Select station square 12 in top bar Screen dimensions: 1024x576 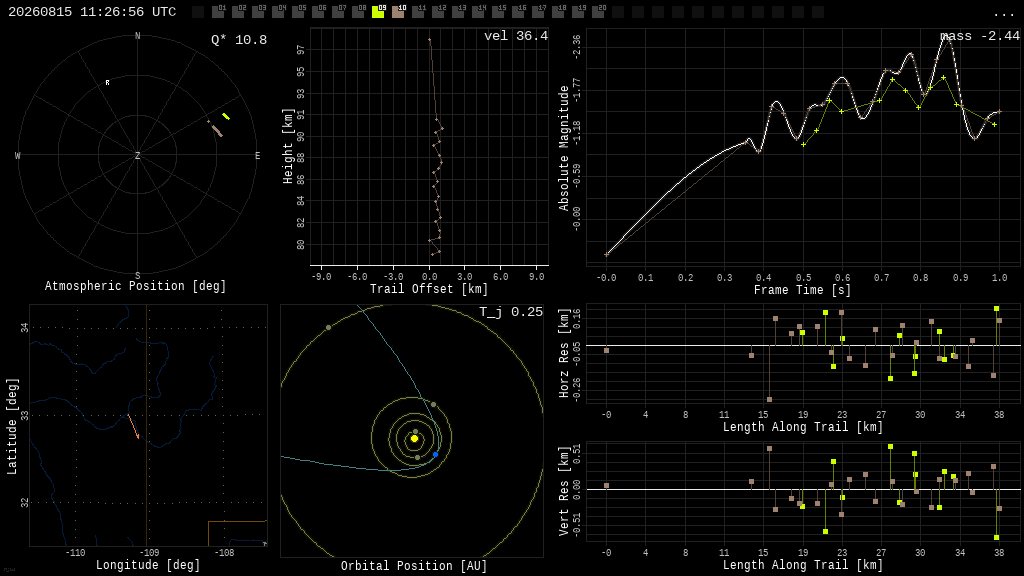click(x=438, y=12)
